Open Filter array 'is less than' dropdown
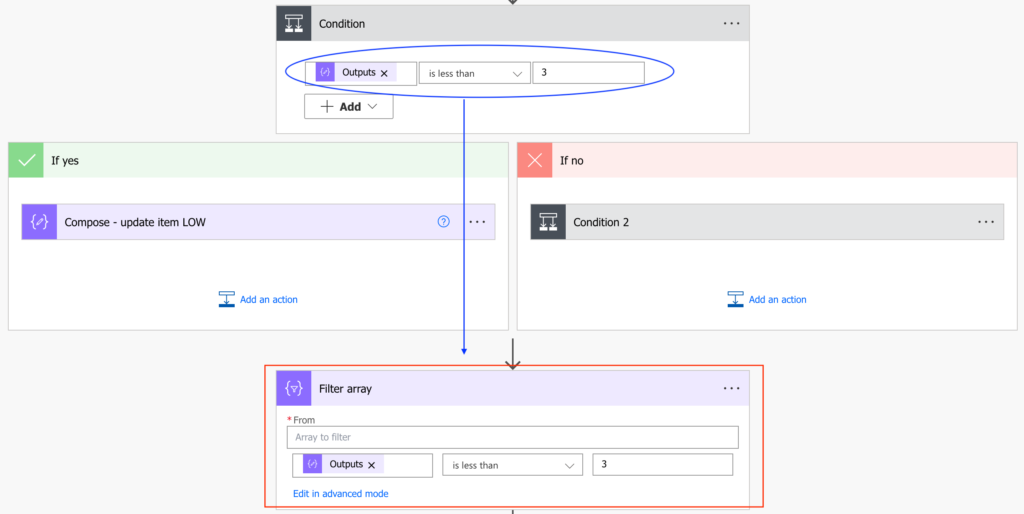Screen dimensions: 1024x514 tap(513, 465)
